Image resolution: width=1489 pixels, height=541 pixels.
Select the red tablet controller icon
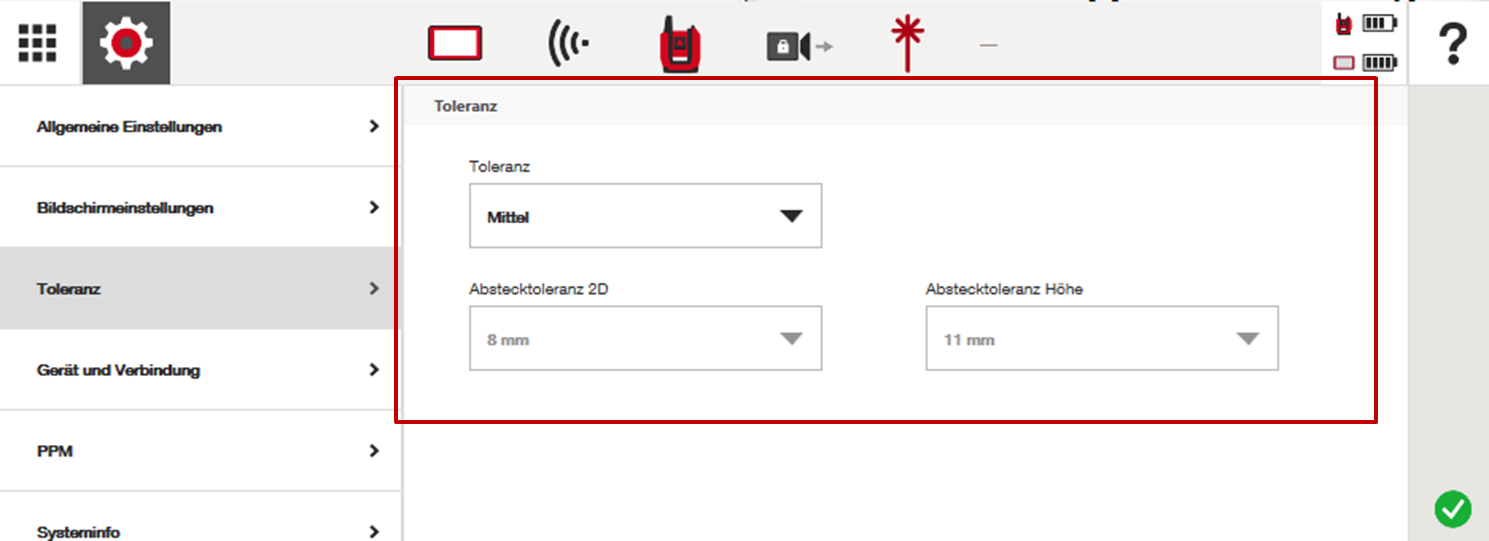455,44
